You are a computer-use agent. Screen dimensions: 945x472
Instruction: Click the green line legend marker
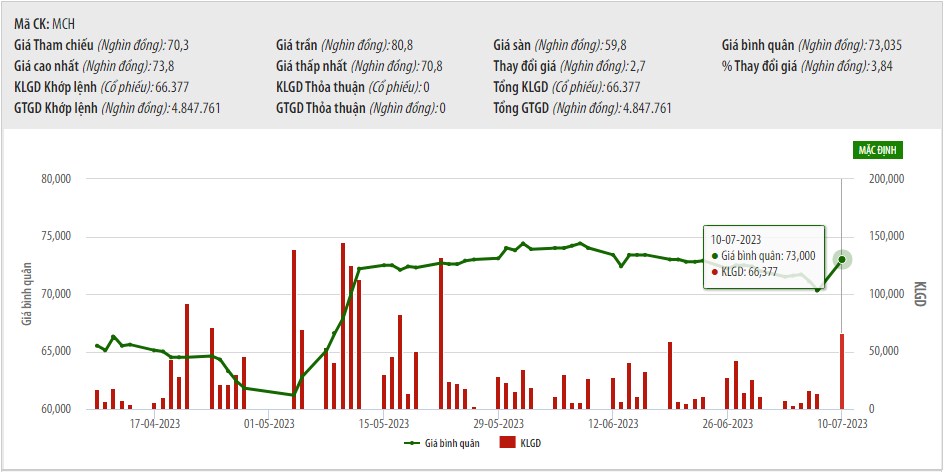(x=412, y=442)
